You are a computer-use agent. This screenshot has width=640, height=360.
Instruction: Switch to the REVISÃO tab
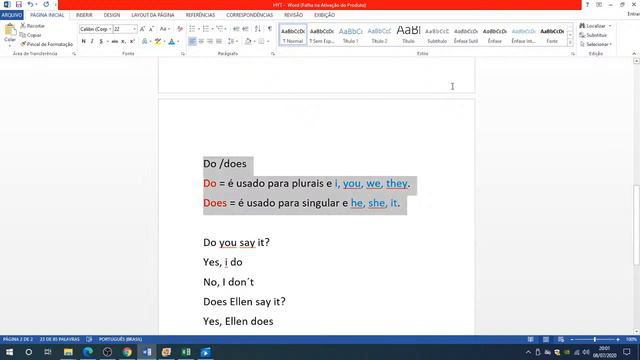pyautogui.click(x=293, y=15)
